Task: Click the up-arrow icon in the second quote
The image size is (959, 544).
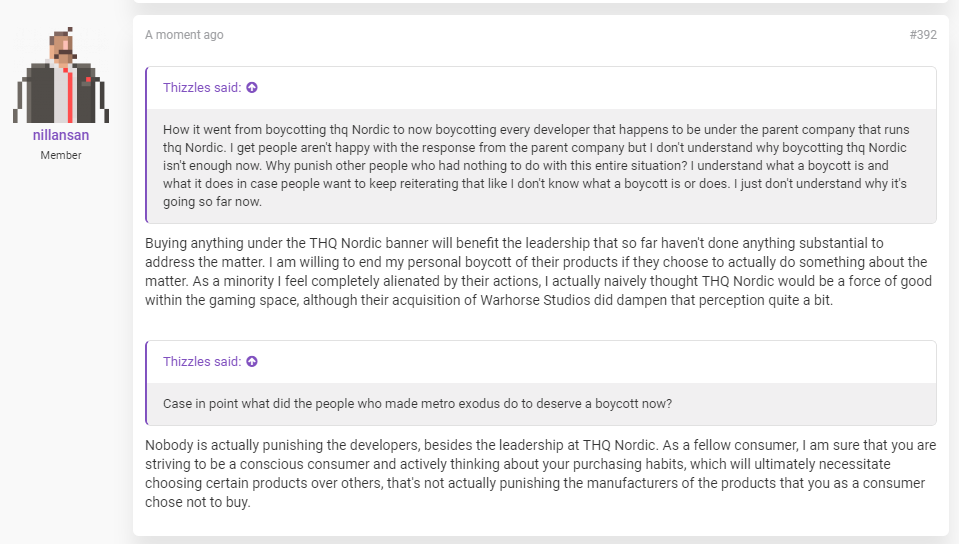Action: click(252, 362)
